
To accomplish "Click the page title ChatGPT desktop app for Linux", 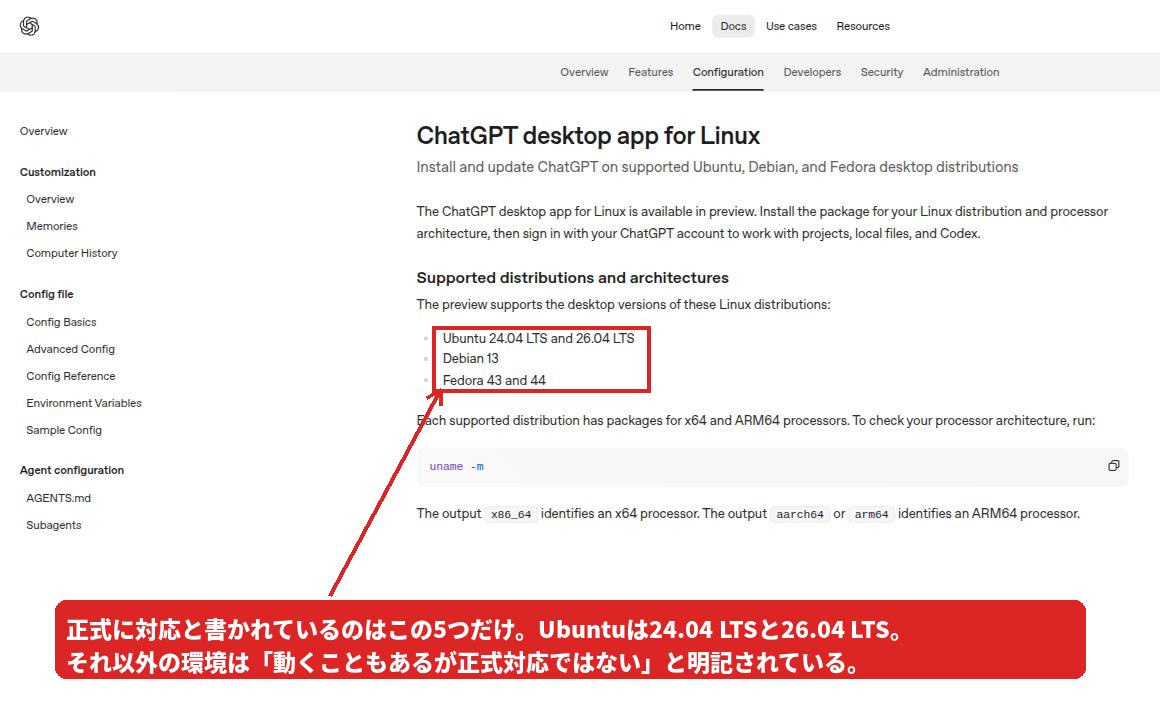I will click(x=588, y=135).
